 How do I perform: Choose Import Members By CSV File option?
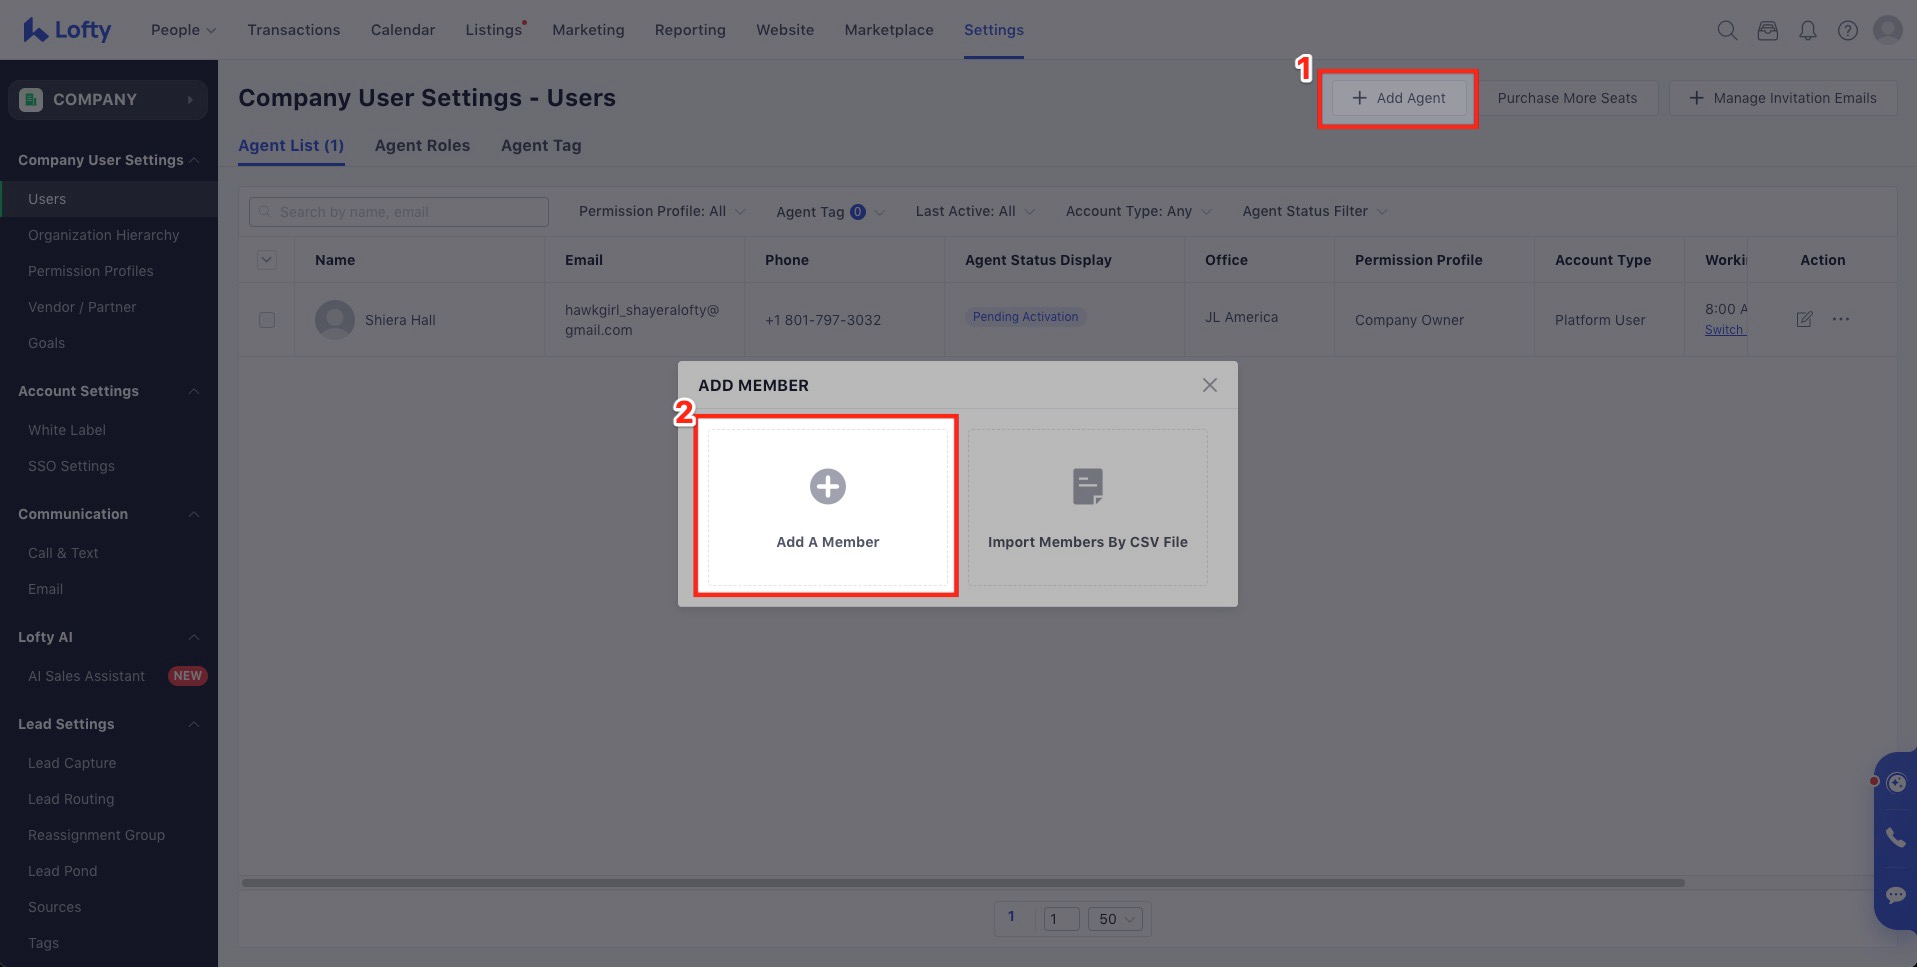point(1087,507)
